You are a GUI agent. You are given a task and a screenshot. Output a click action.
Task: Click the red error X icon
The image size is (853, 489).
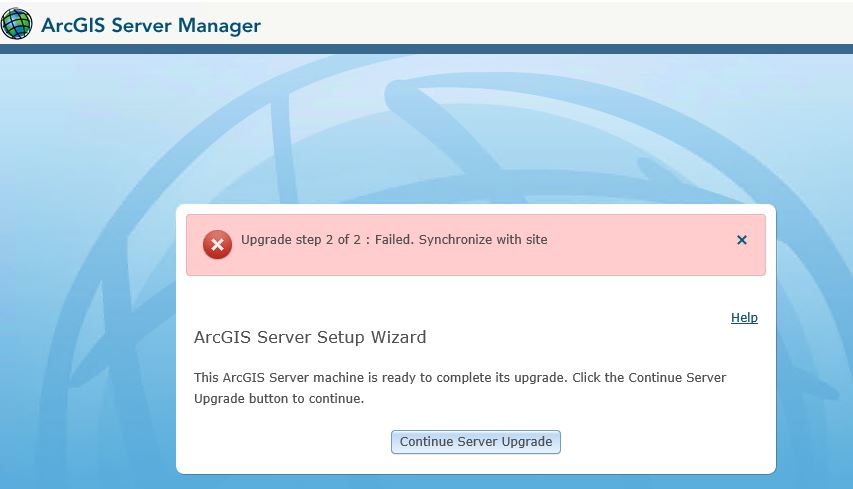pyautogui.click(x=217, y=244)
